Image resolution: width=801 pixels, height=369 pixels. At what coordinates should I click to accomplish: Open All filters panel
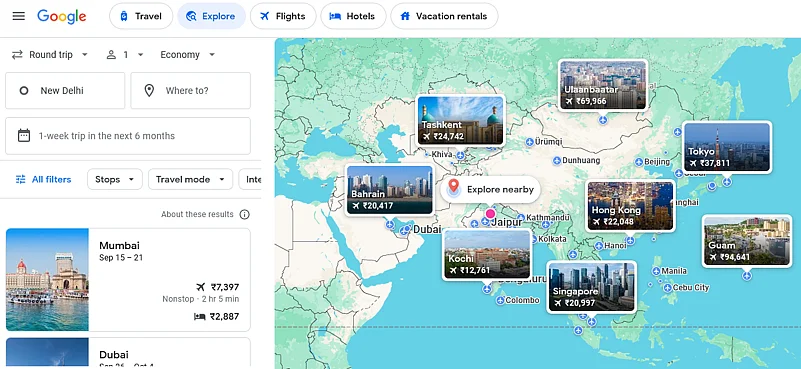[x=43, y=179]
